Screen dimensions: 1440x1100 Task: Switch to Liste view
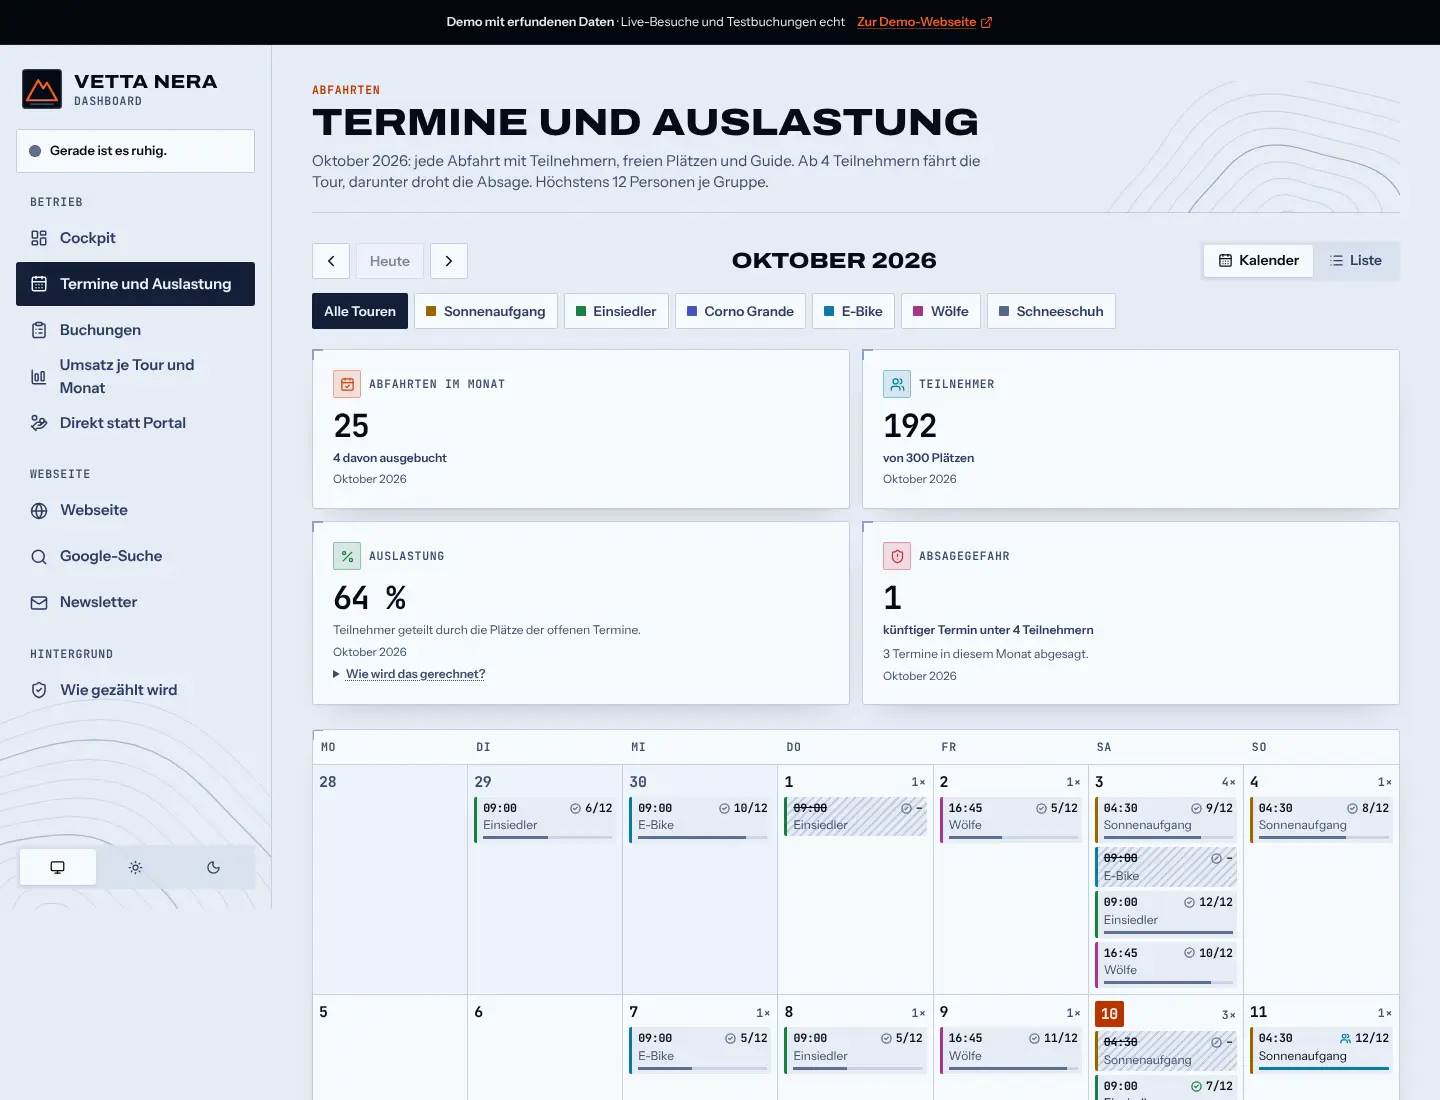click(x=1356, y=260)
